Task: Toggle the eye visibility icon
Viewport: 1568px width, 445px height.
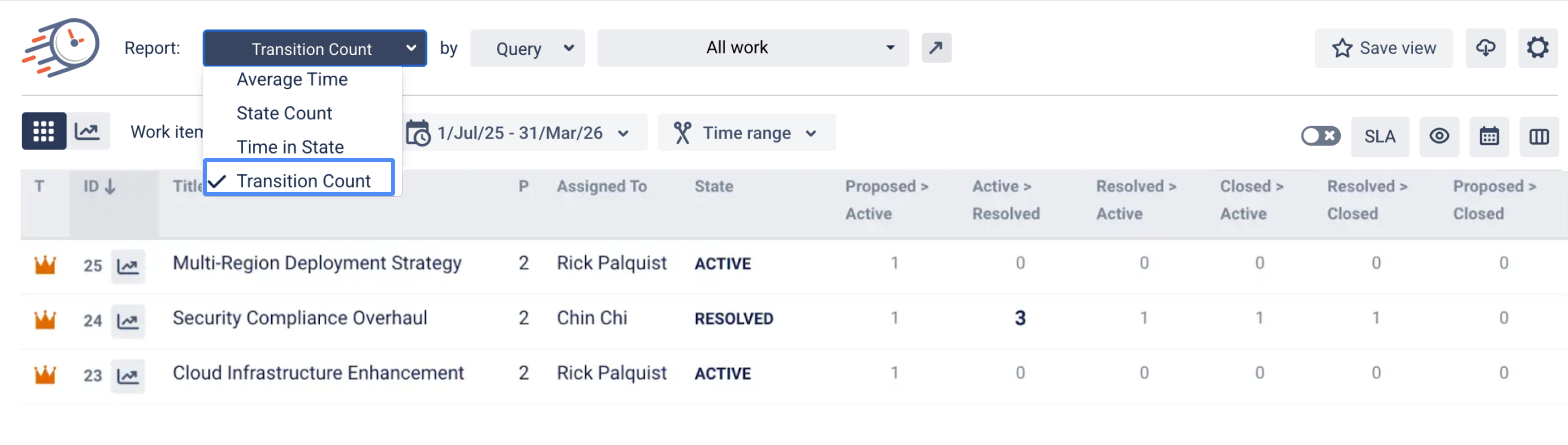Action: pyautogui.click(x=1439, y=137)
